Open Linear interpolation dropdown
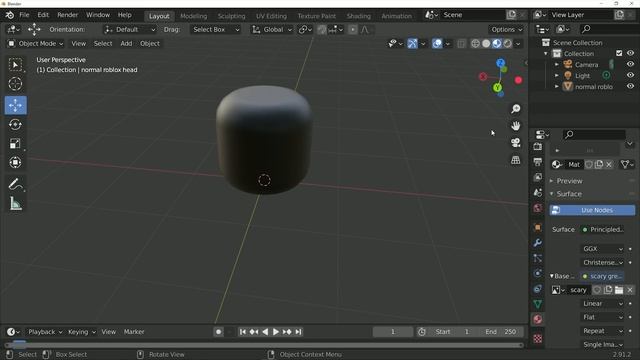Image resolution: width=640 pixels, height=360 pixels. [x=602, y=303]
